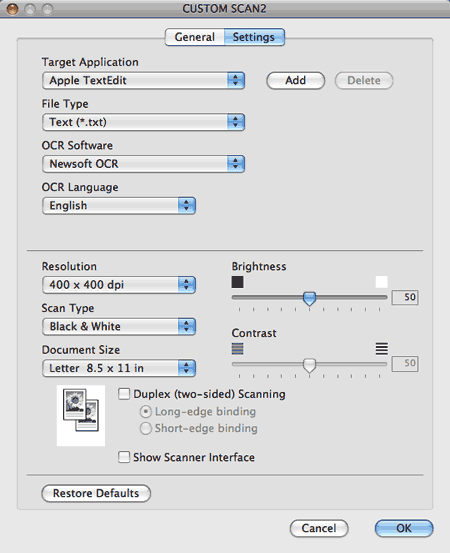
Task: Check Show Scanner Interface option
Action: click(x=124, y=457)
